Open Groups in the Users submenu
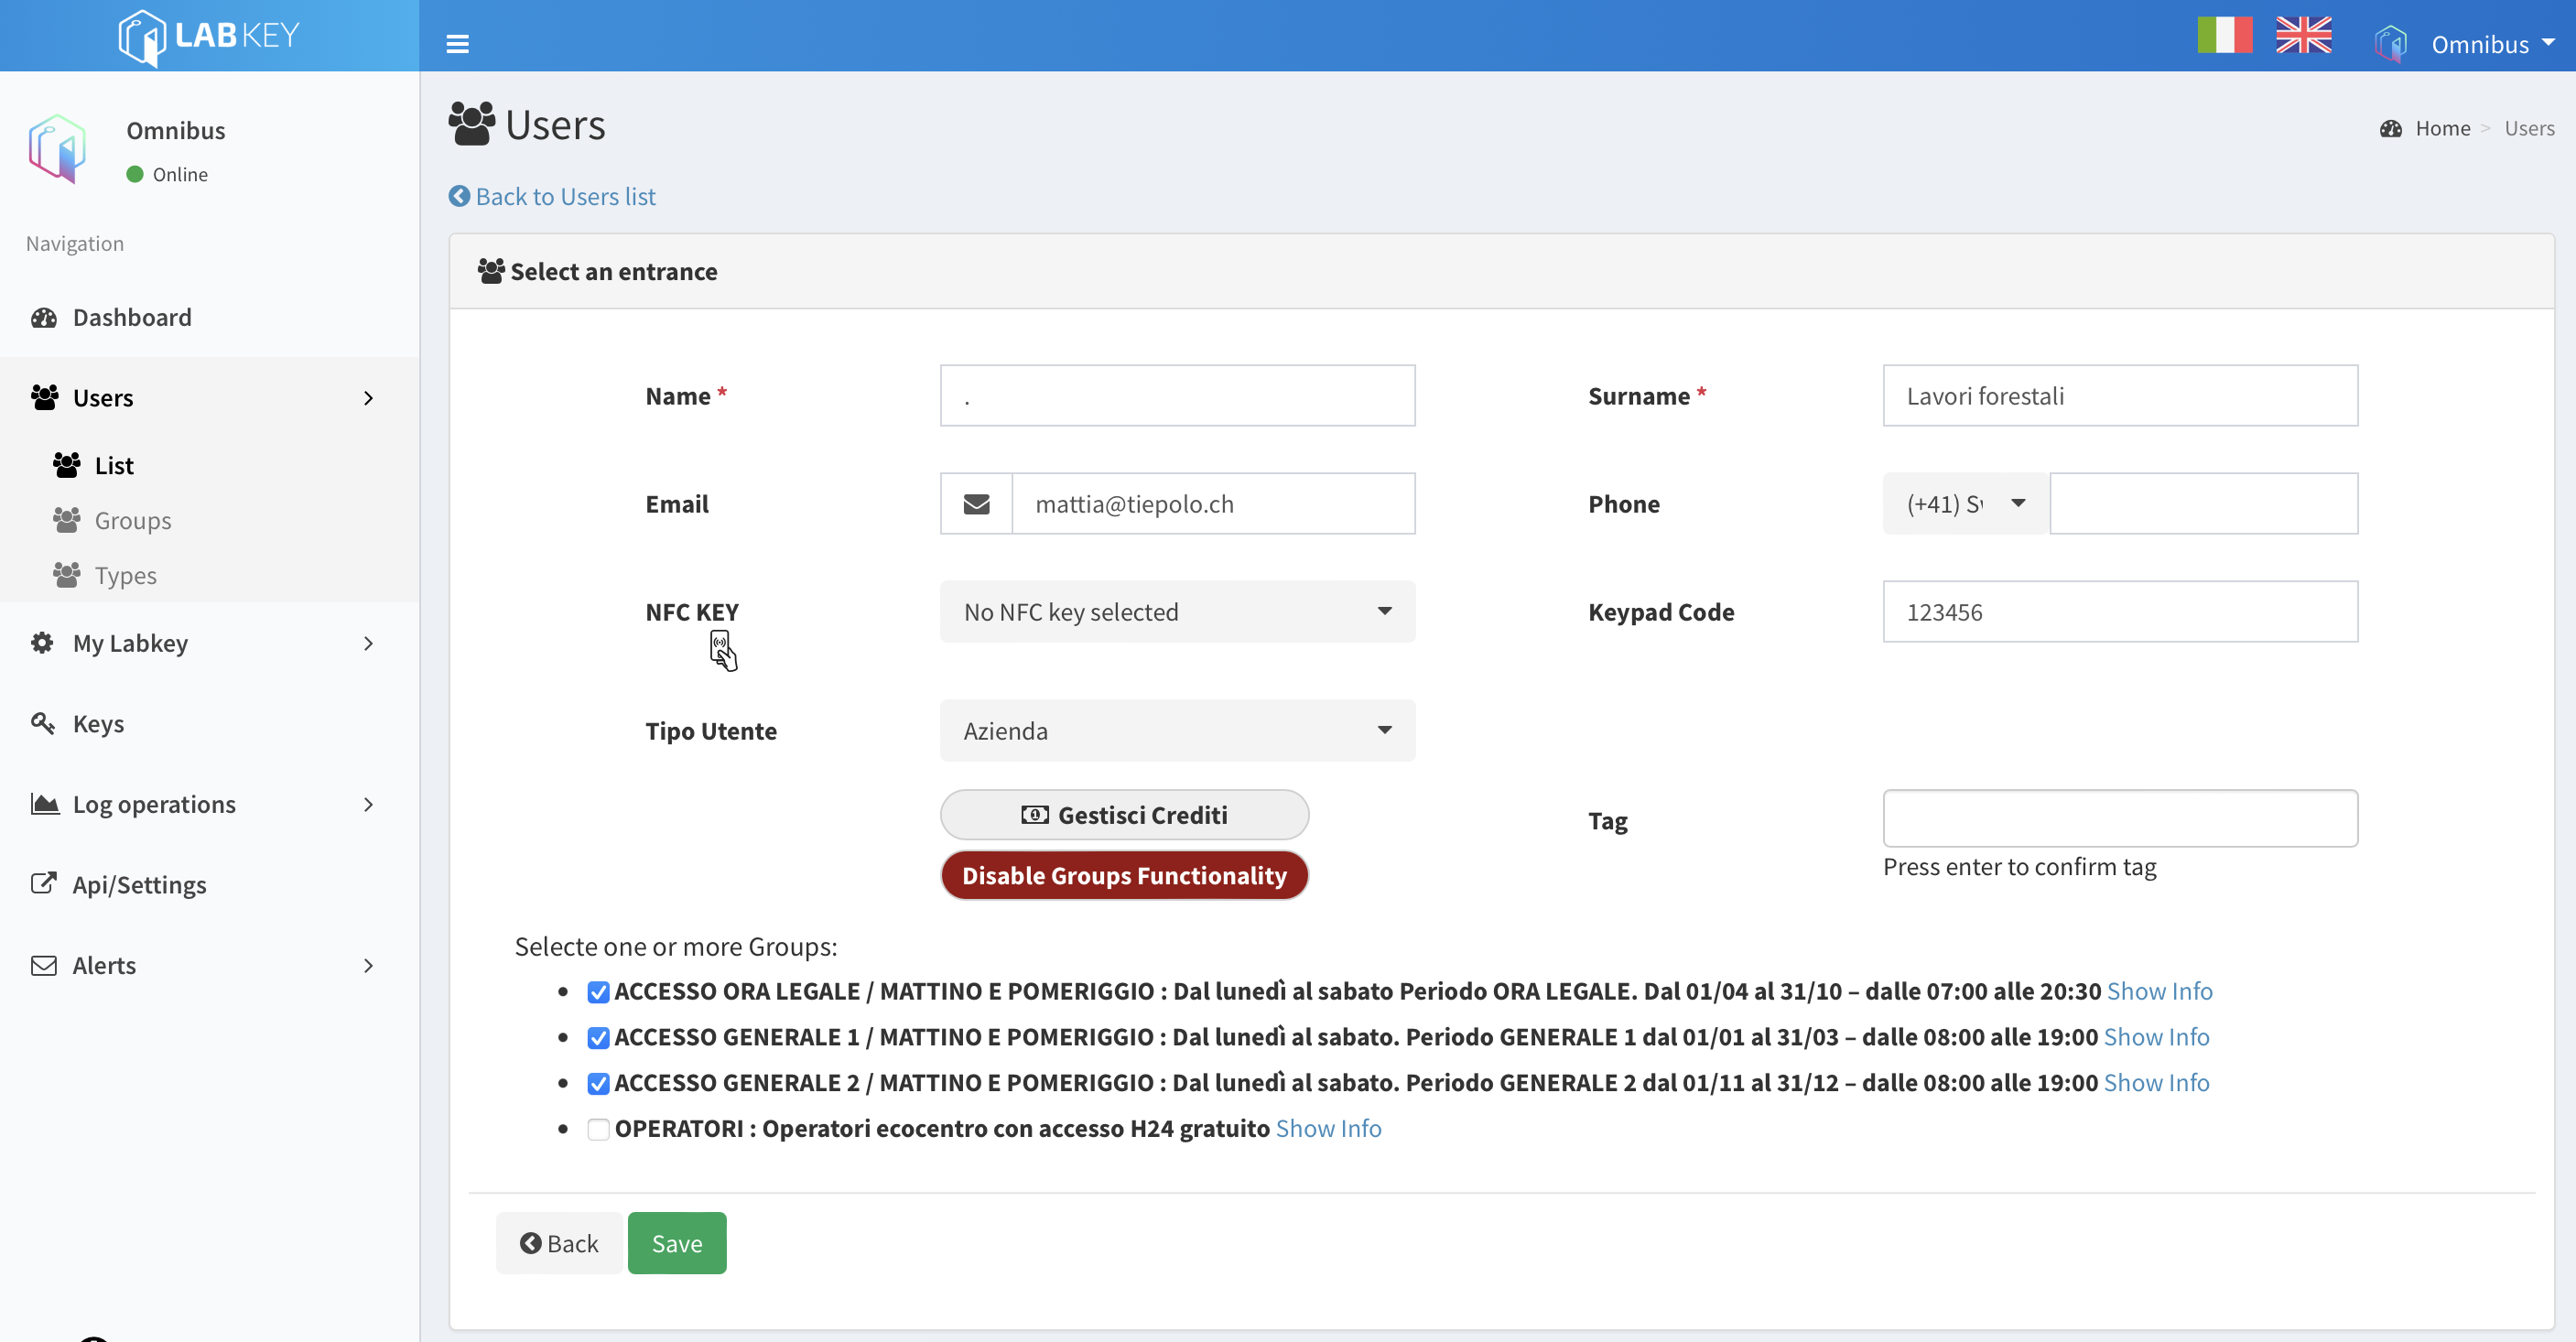The width and height of the screenshot is (2576, 1342). [132, 521]
